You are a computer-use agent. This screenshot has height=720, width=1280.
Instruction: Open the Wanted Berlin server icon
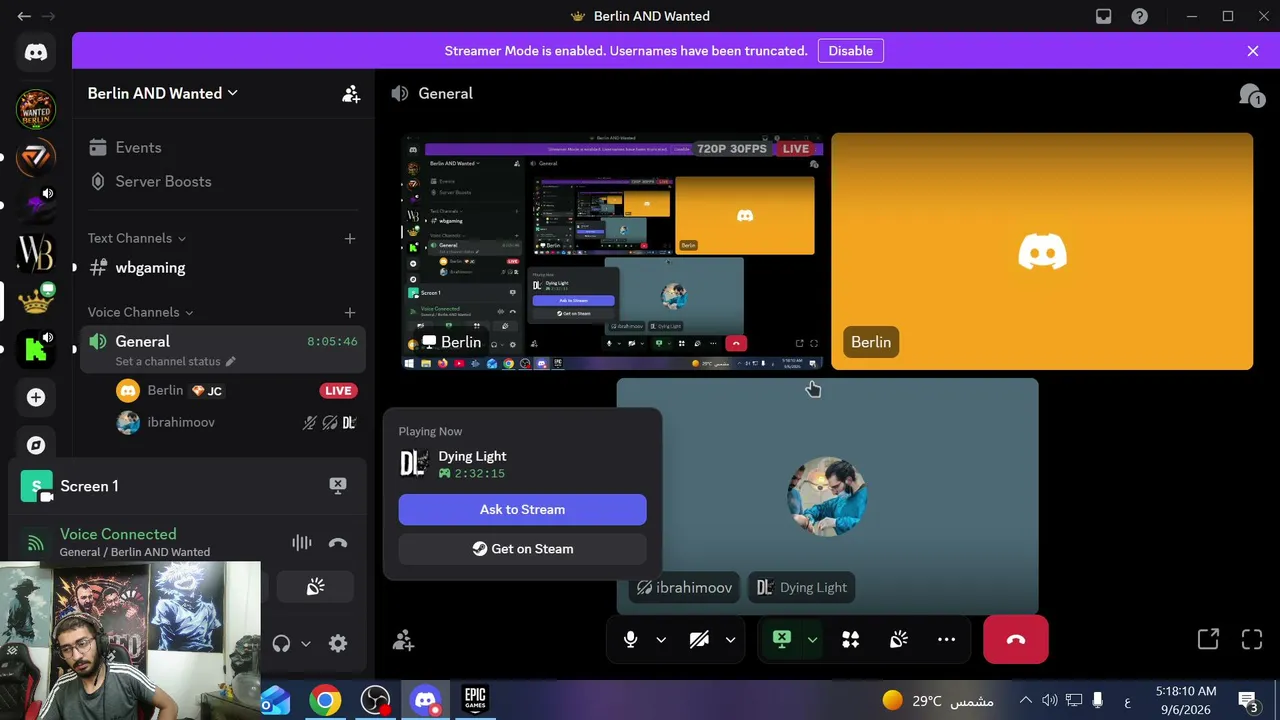point(36,107)
